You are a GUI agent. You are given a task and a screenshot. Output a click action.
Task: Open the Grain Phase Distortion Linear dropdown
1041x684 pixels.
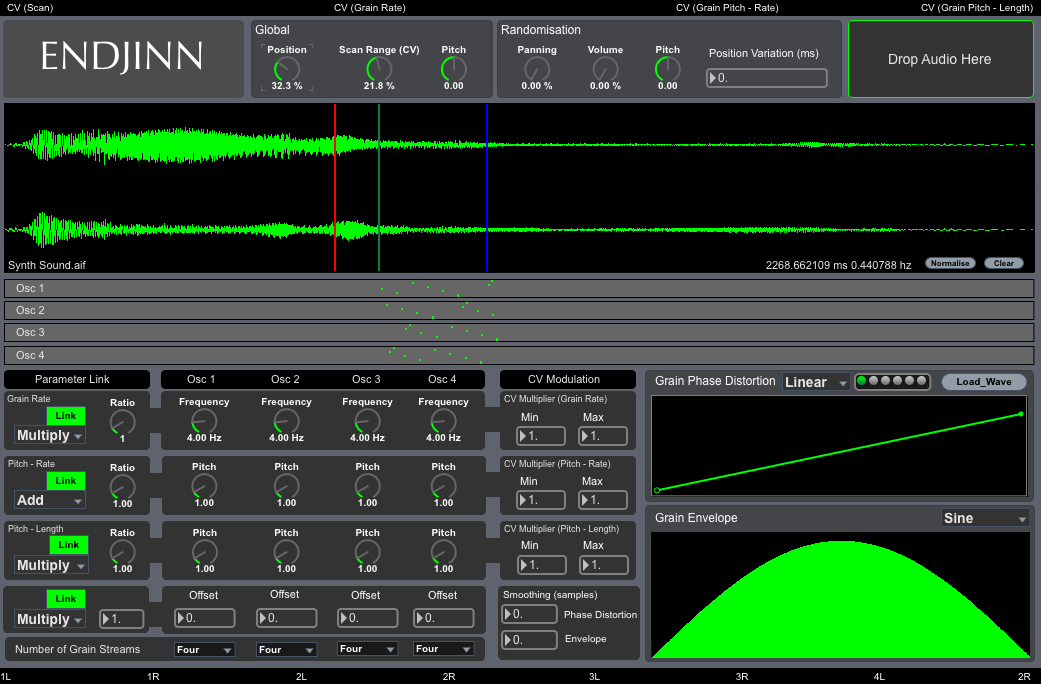click(816, 382)
